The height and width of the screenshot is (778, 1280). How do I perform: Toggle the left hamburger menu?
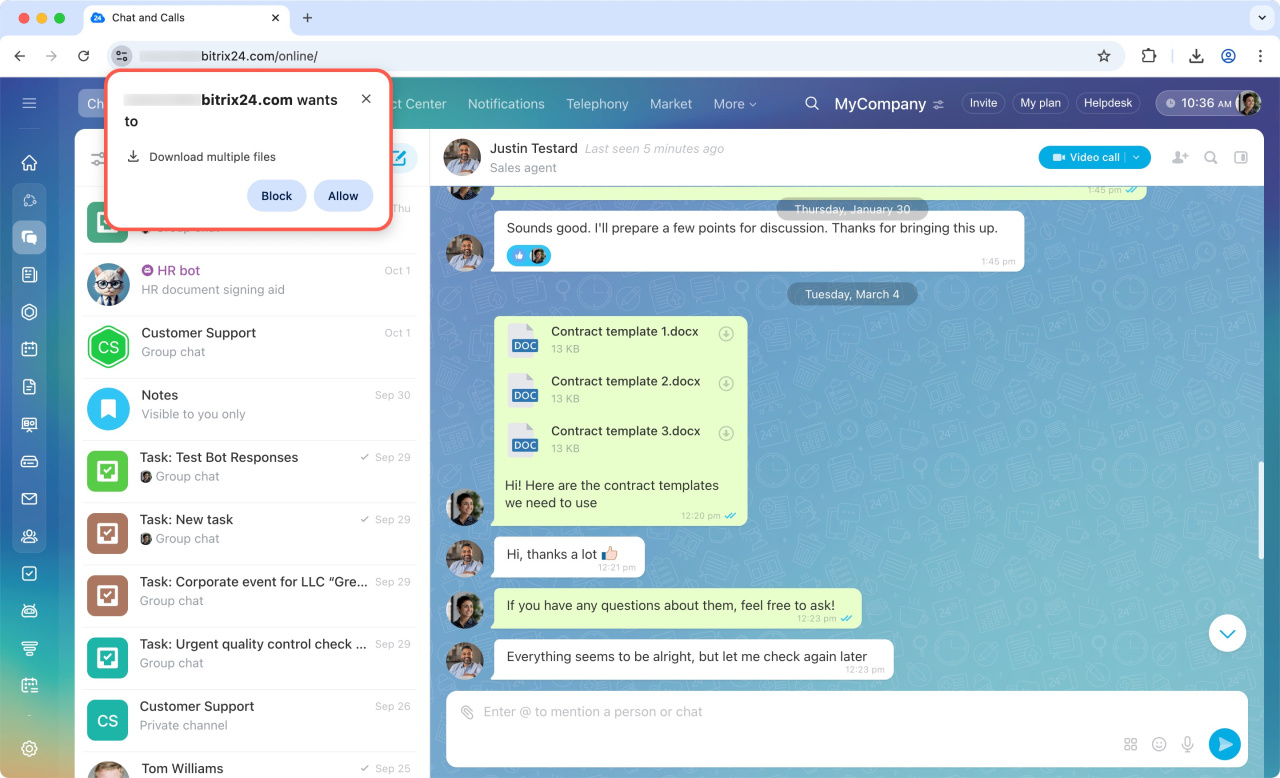[29, 103]
